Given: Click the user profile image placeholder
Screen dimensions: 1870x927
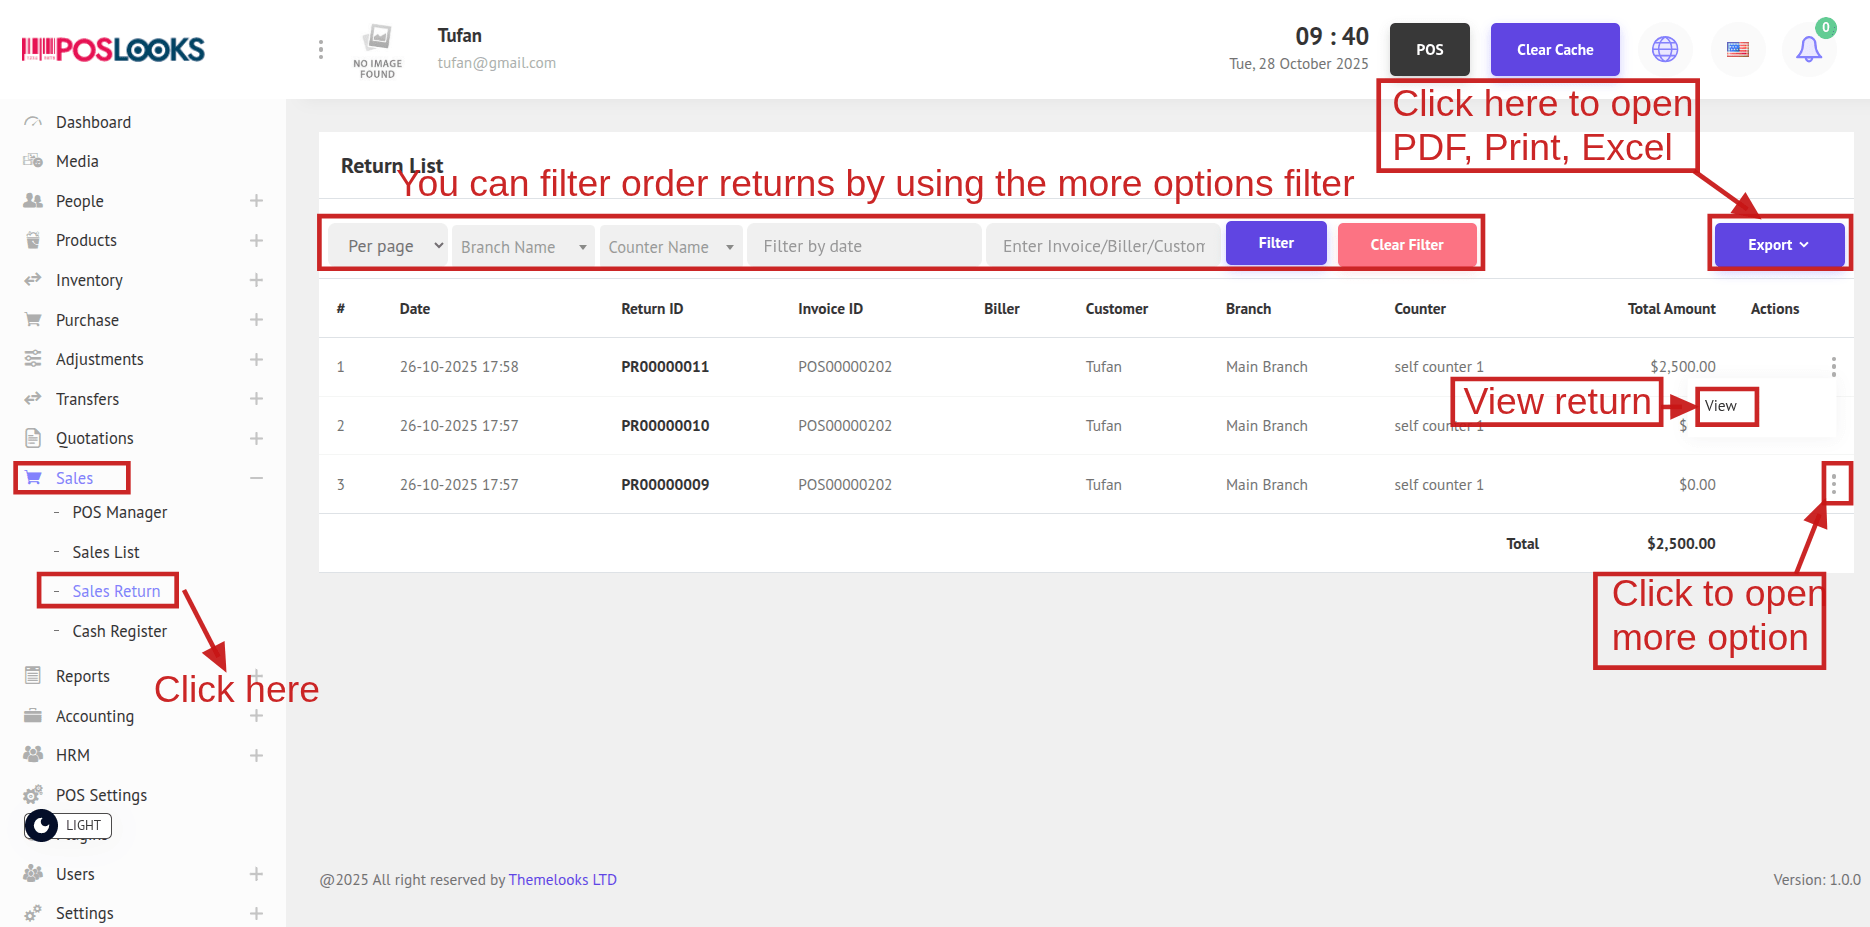Looking at the screenshot, I should tap(377, 49).
